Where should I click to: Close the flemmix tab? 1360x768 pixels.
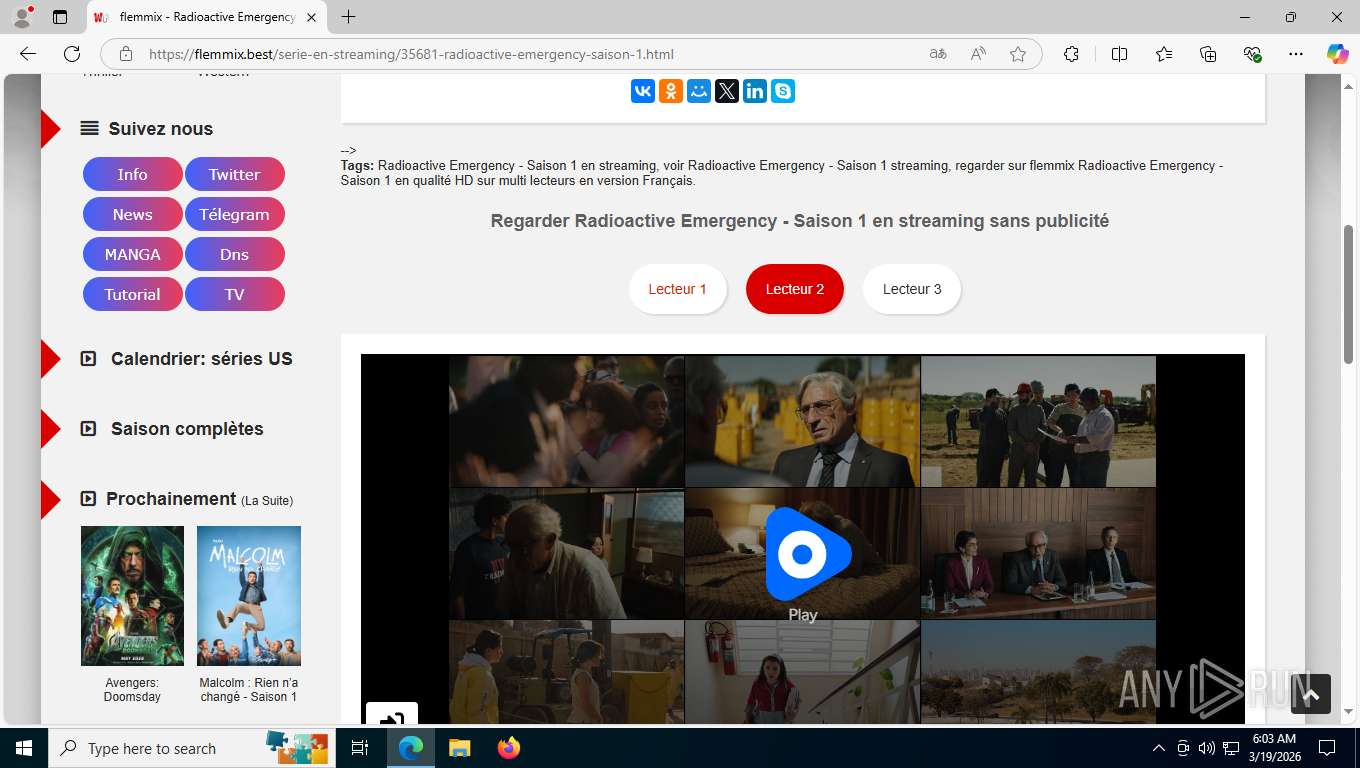coord(311,17)
